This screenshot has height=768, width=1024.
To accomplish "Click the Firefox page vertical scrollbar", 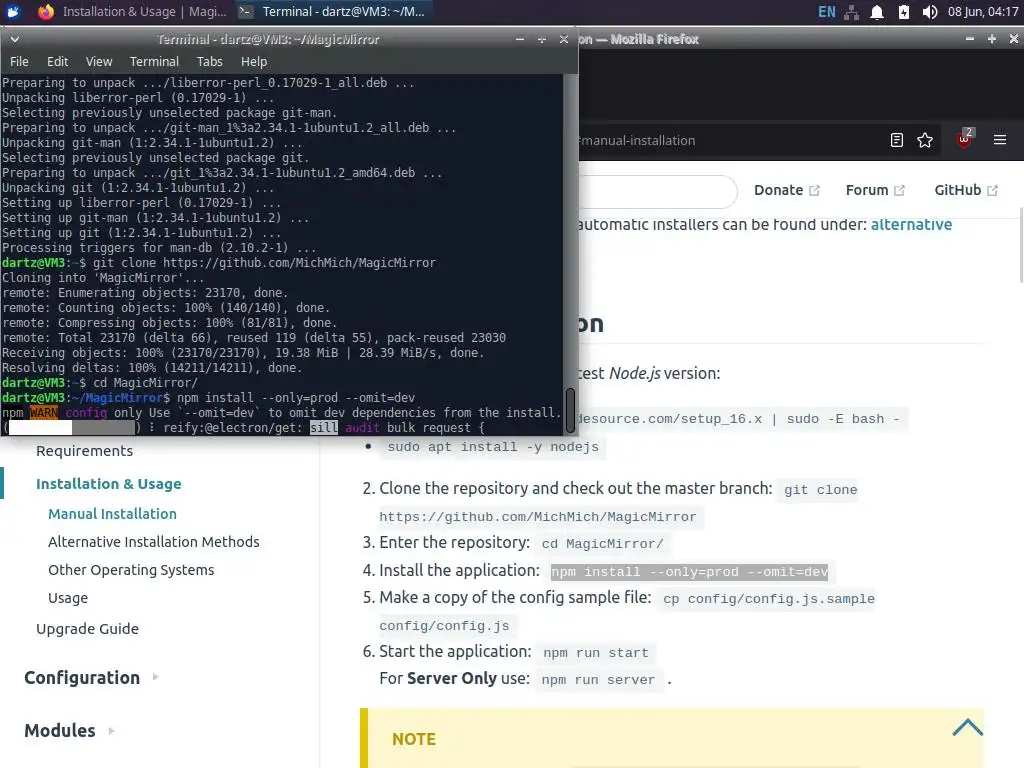I will 1020,245.
